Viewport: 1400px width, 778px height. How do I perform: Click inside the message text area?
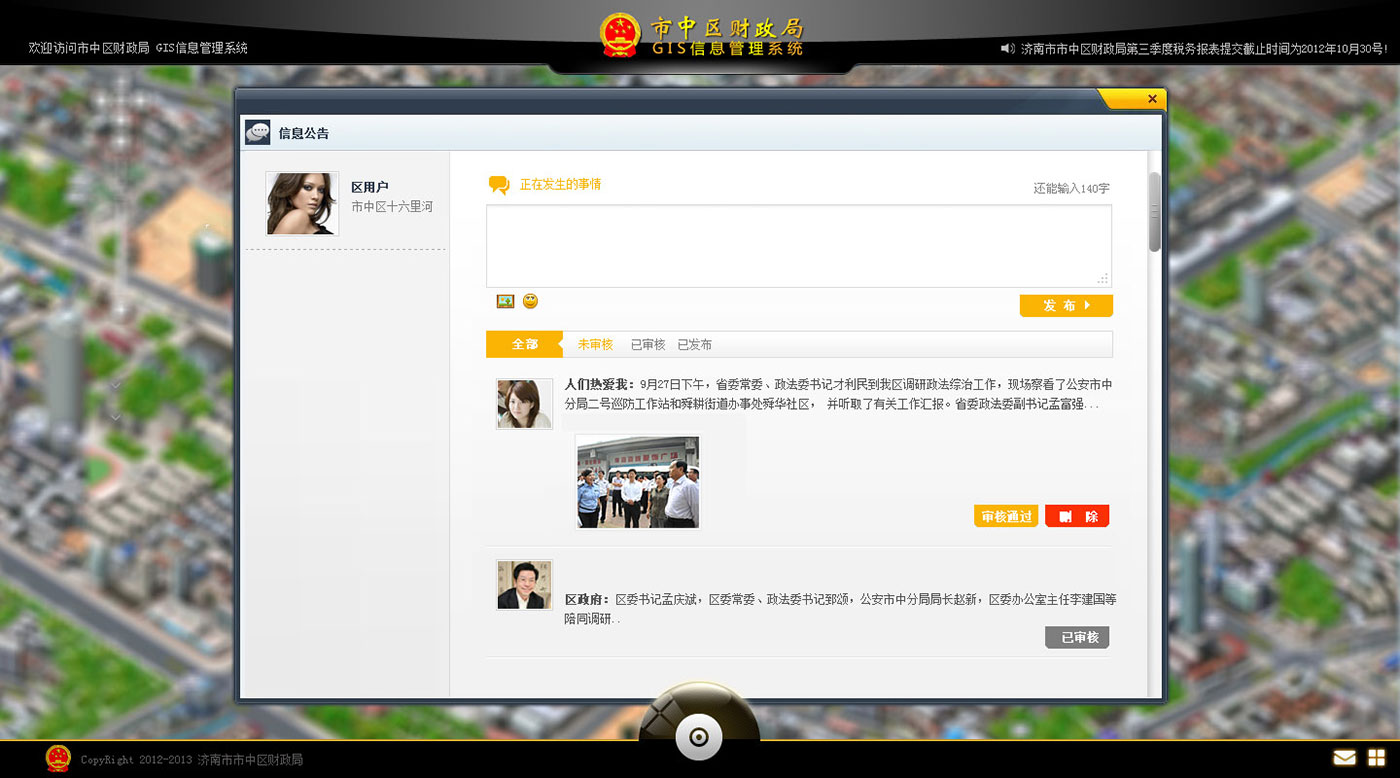coord(798,246)
